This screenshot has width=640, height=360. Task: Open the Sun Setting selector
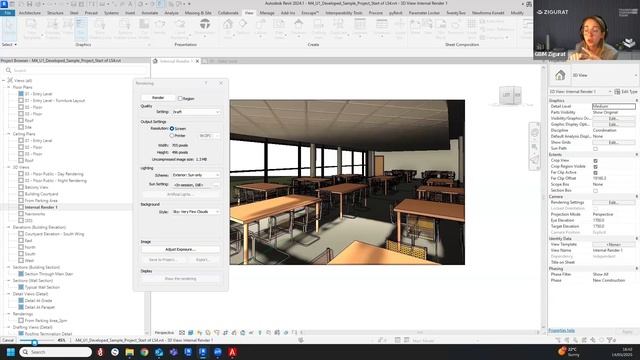(x=196, y=185)
